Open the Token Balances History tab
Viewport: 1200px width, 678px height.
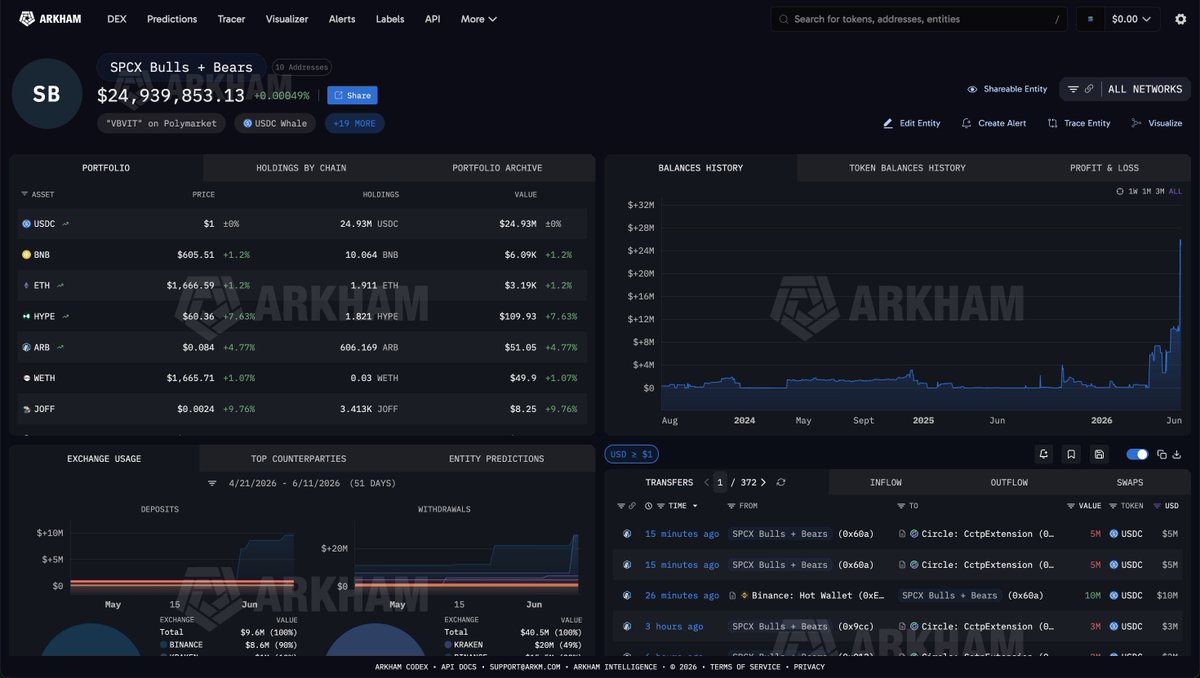(x=907, y=168)
